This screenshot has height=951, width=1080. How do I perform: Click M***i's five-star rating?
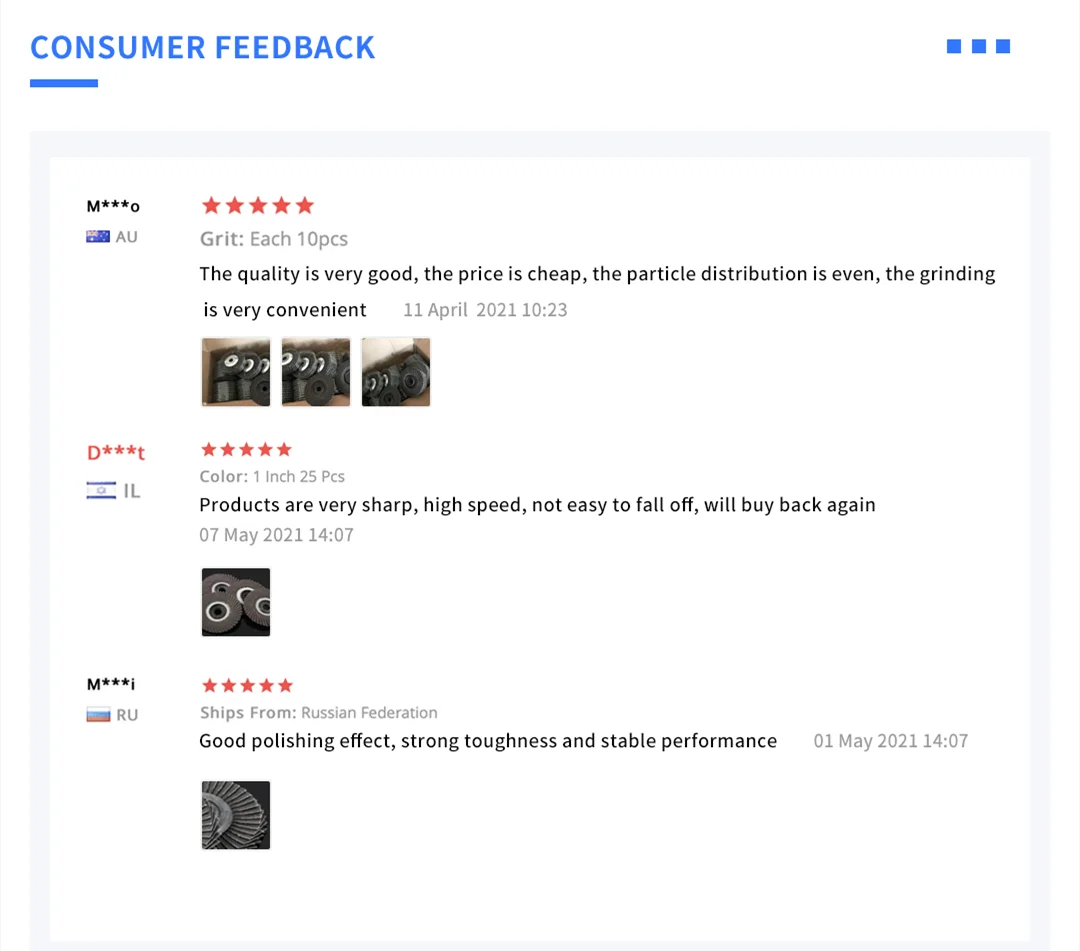pos(246,686)
